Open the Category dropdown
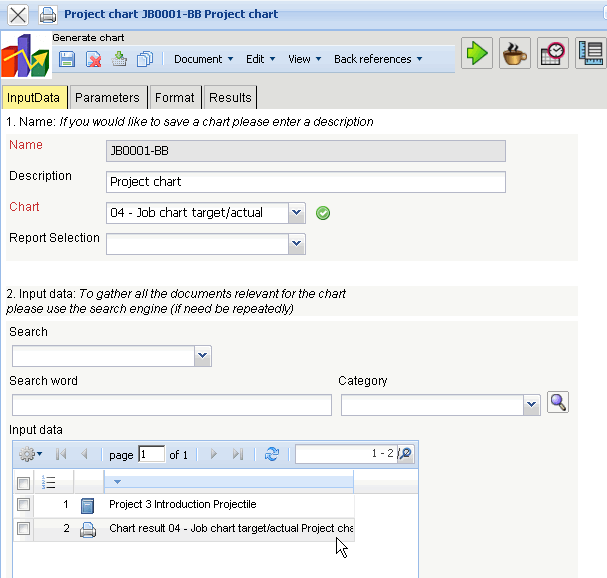The width and height of the screenshot is (607, 578). click(x=531, y=405)
